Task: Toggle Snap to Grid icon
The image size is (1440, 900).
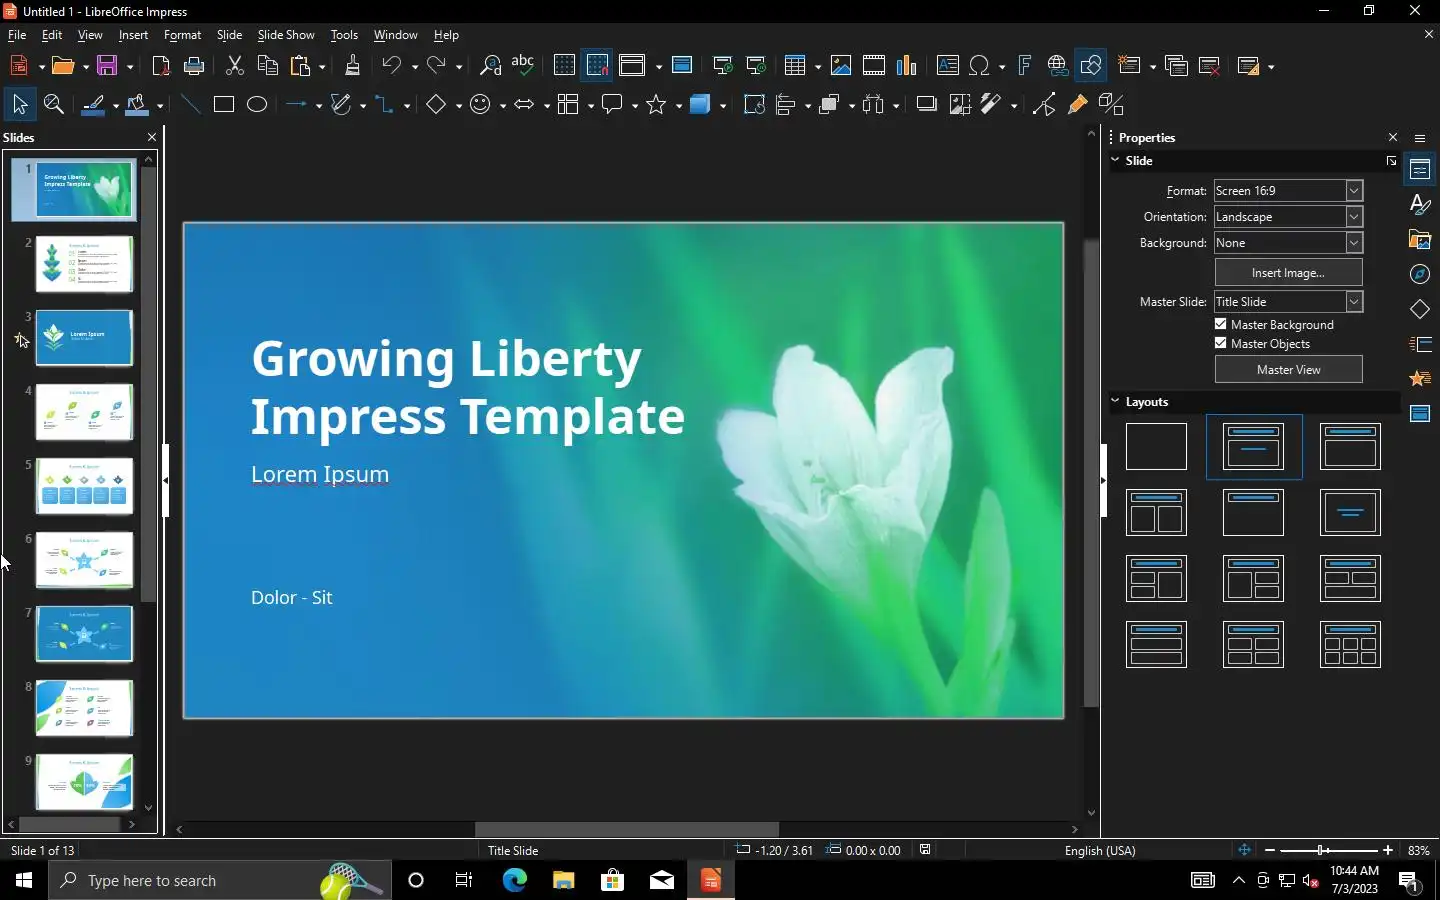Action: point(598,66)
